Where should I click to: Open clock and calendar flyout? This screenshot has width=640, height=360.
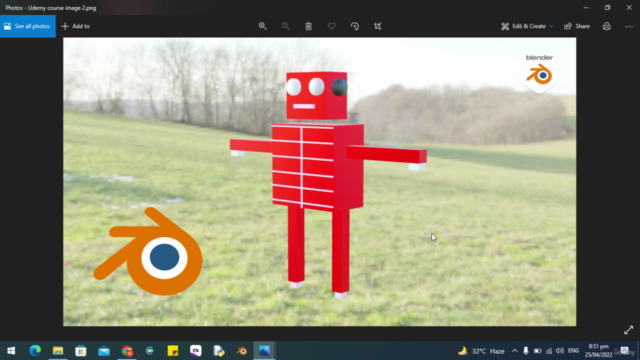[x=598, y=351]
